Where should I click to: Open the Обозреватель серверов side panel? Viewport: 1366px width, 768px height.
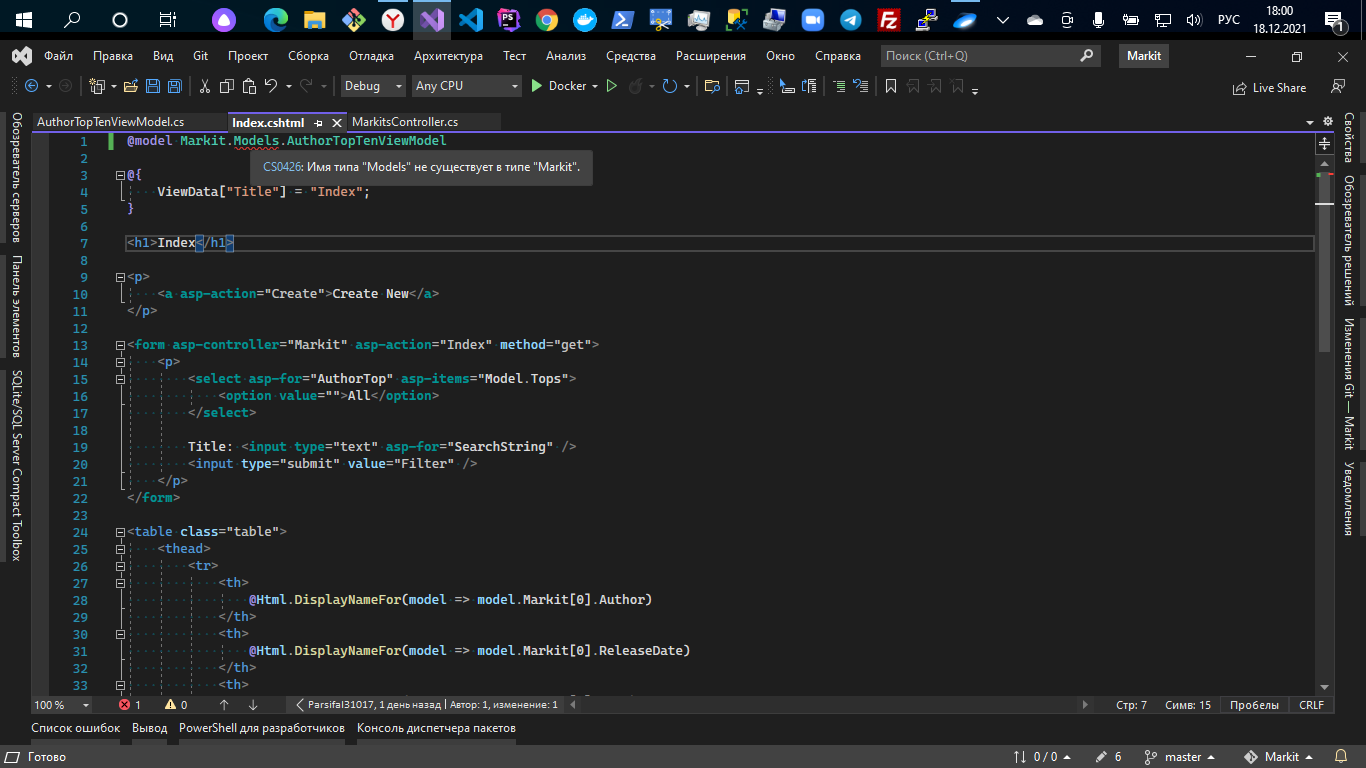(16, 178)
